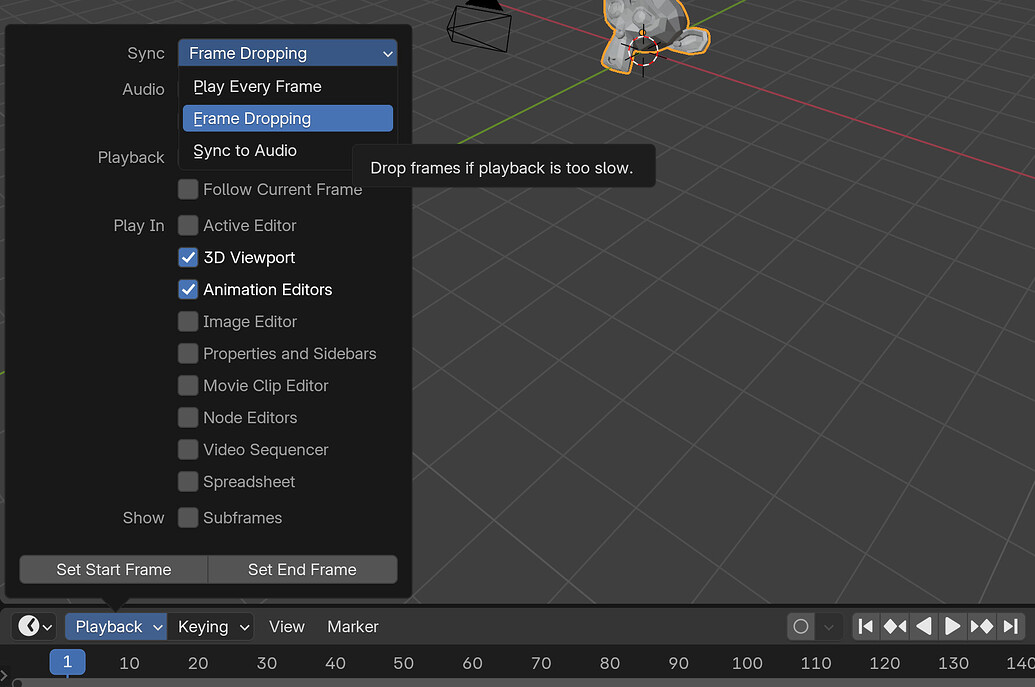Open the Marker menu in timeline
Screen dimensions: 1035x687
(353, 626)
